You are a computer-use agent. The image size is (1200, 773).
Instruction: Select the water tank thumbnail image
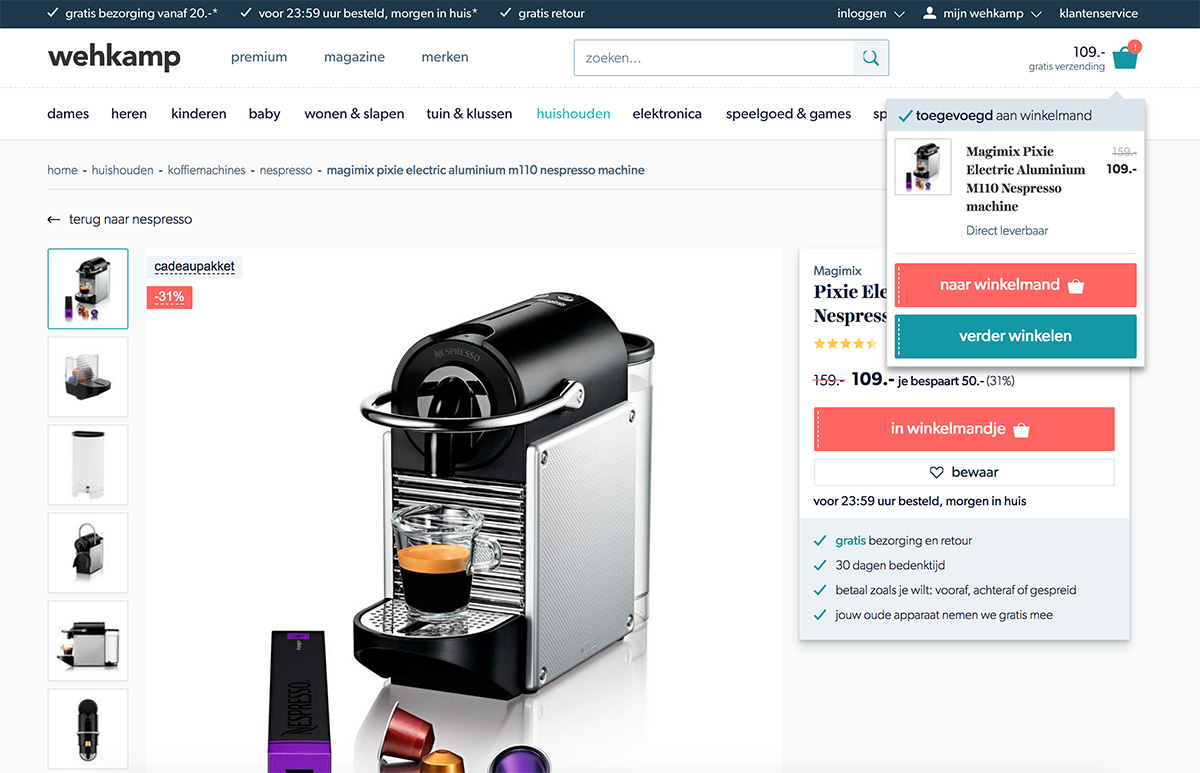[88, 465]
